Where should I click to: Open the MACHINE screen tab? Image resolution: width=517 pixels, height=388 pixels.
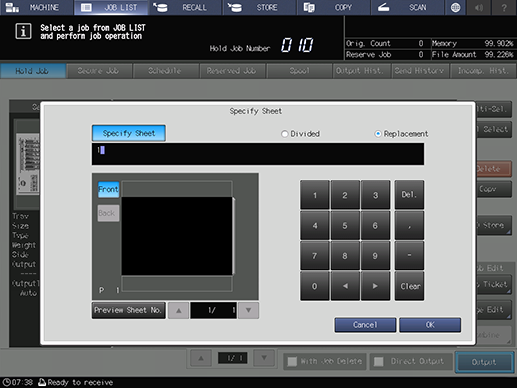(x=37, y=7)
